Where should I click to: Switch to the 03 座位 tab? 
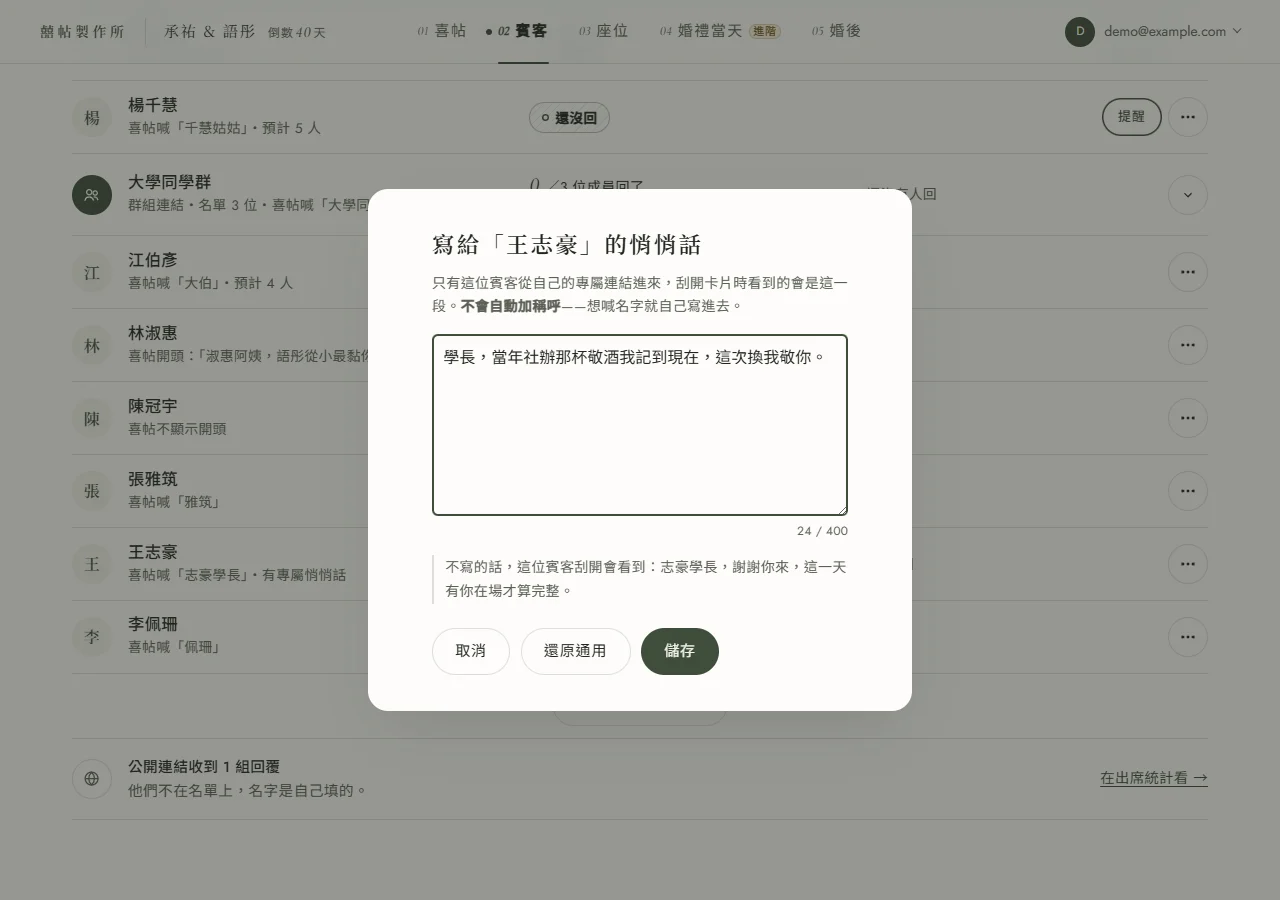(x=604, y=31)
